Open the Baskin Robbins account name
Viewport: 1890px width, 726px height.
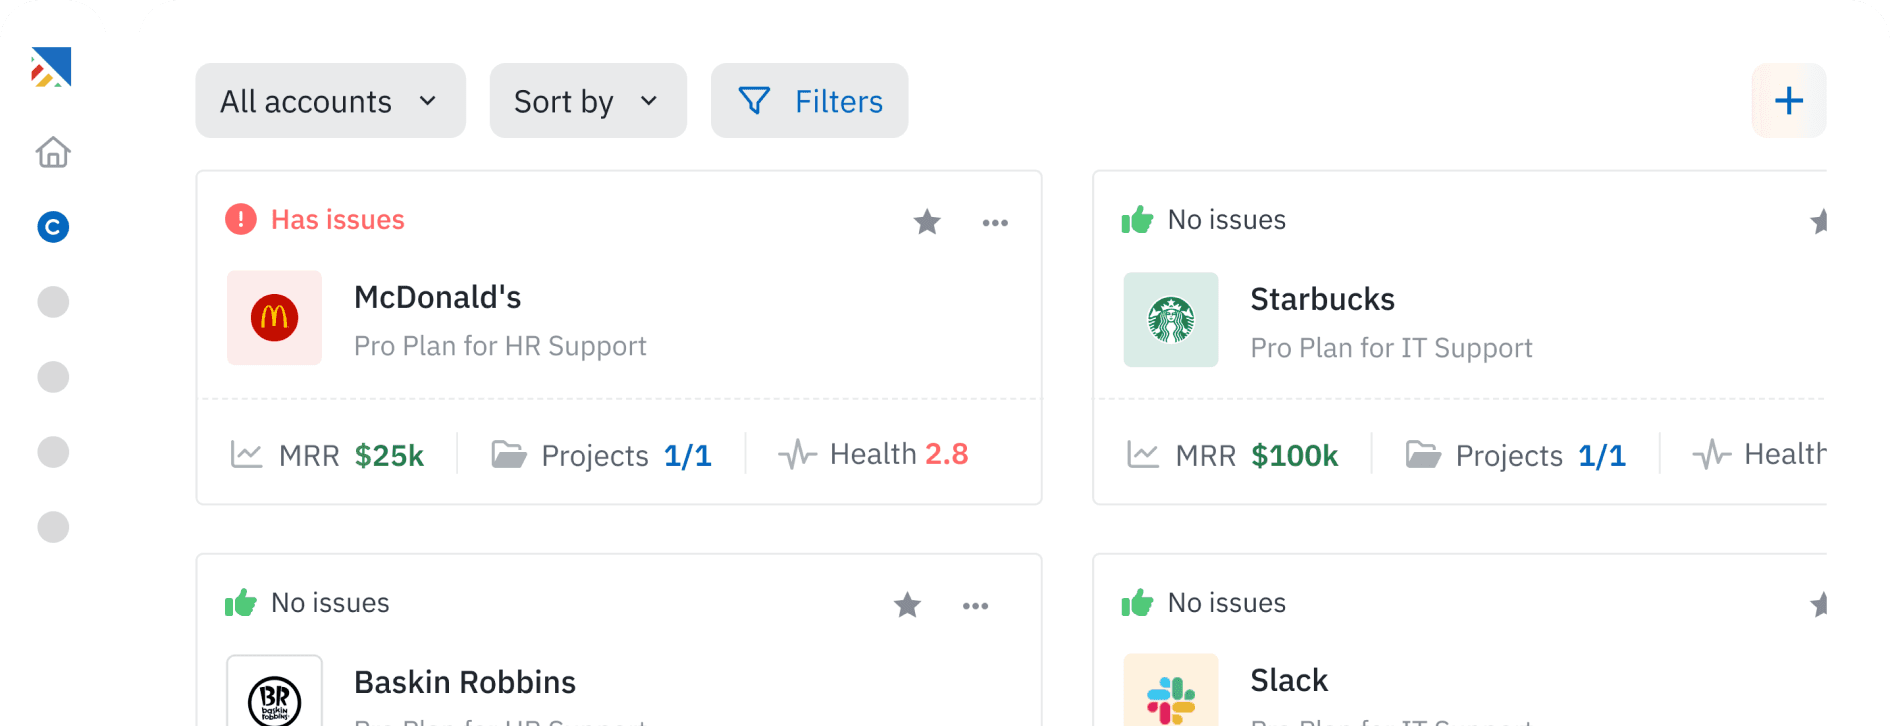[465, 682]
